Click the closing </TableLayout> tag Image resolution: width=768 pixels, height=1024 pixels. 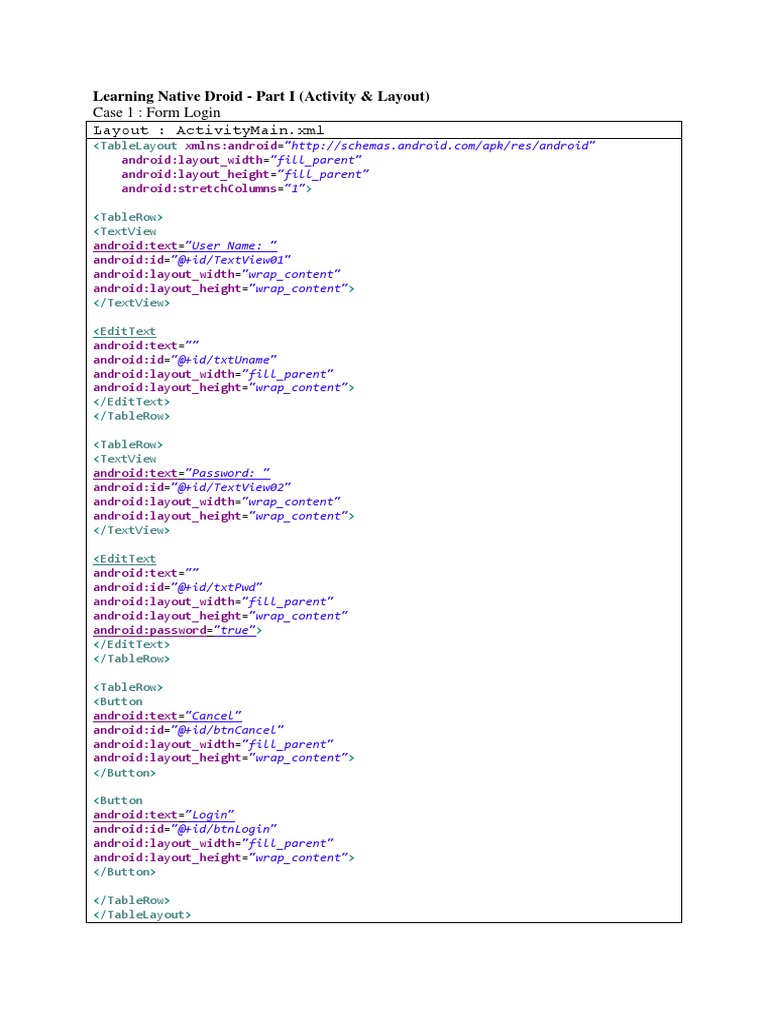[142, 915]
